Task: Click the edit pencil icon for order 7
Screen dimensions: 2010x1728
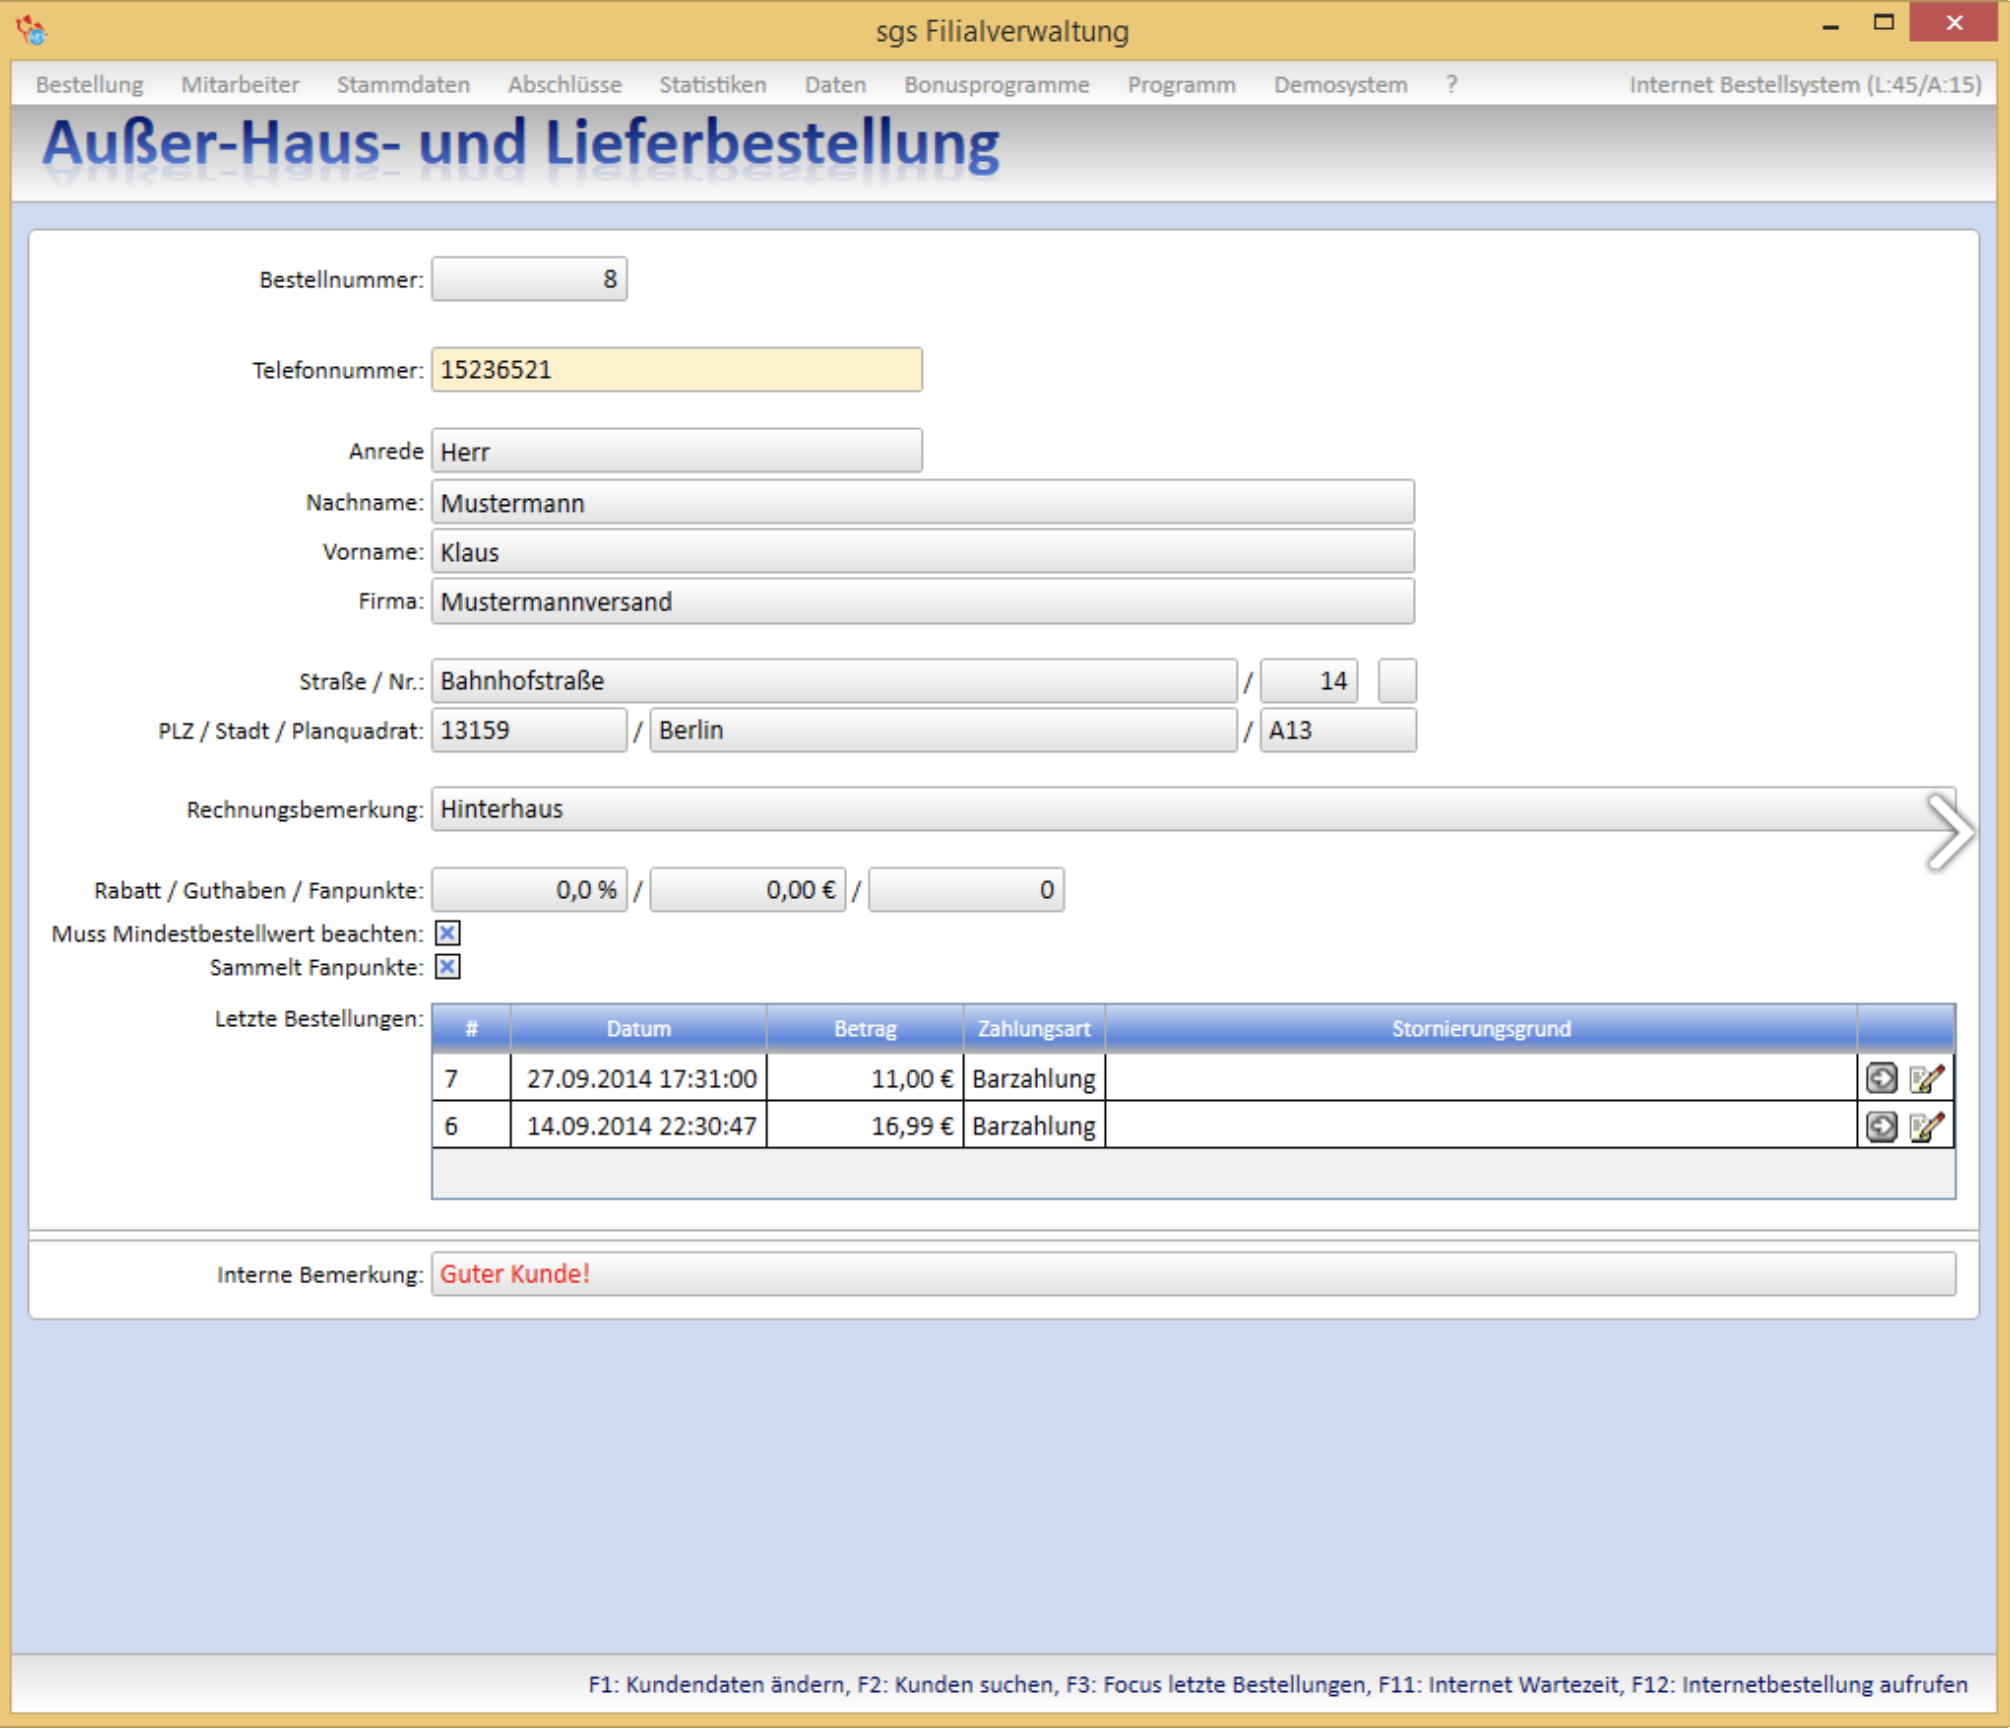Action: 1927,1078
